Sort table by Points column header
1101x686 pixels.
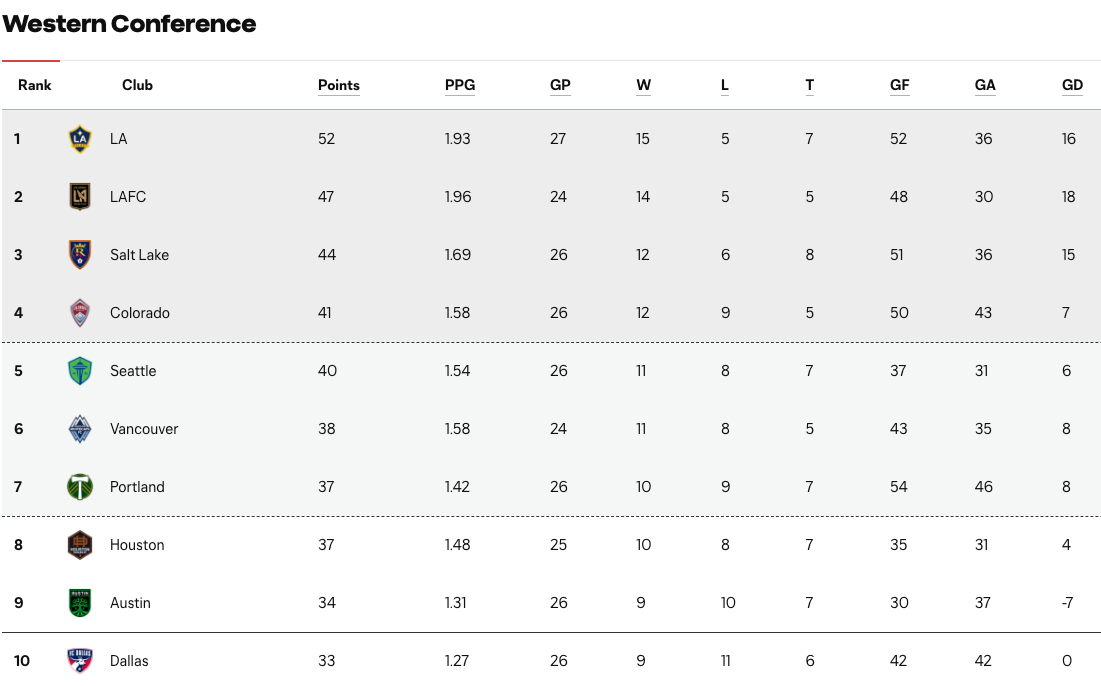click(338, 85)
